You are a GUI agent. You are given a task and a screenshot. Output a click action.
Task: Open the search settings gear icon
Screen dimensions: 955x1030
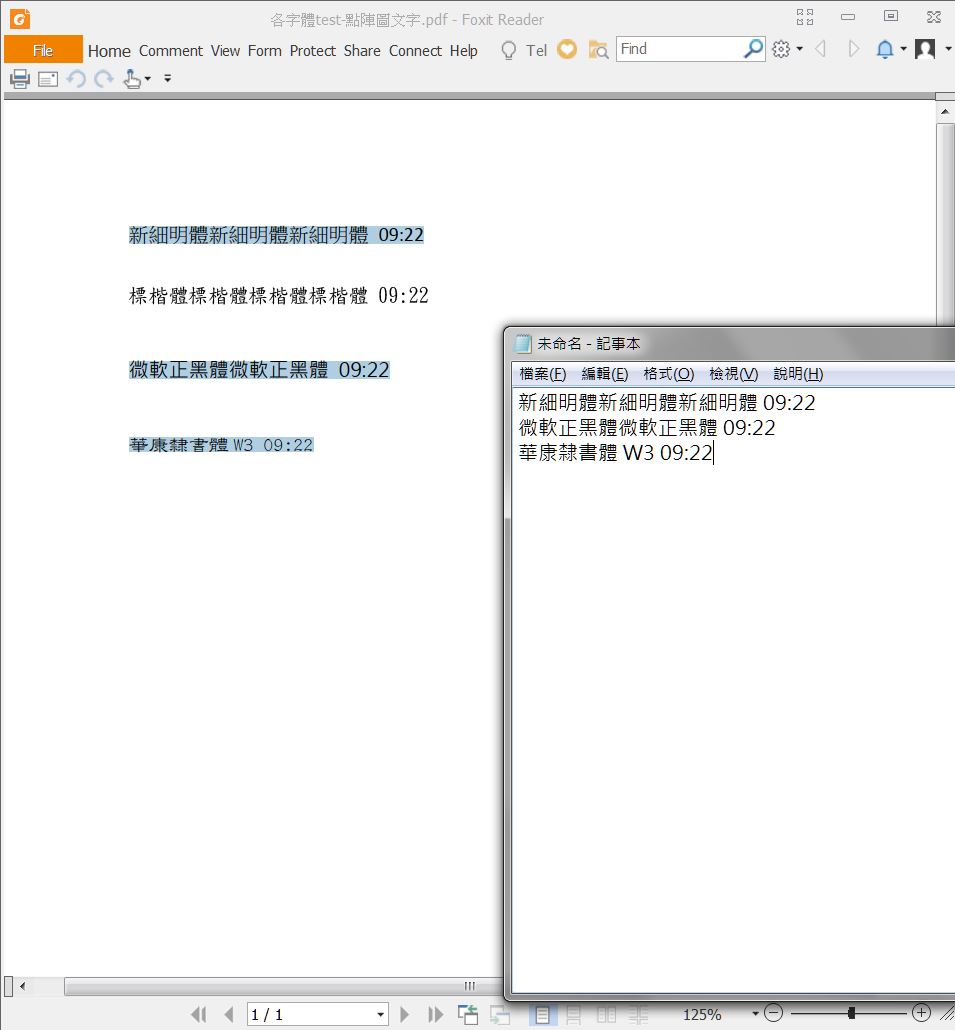781,49
